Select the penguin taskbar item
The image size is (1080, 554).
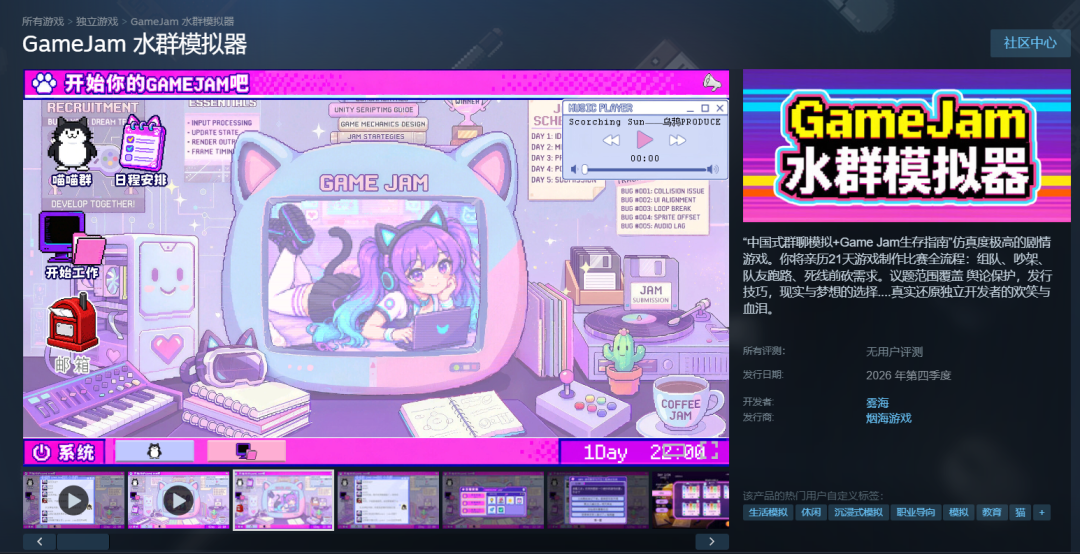154,451
